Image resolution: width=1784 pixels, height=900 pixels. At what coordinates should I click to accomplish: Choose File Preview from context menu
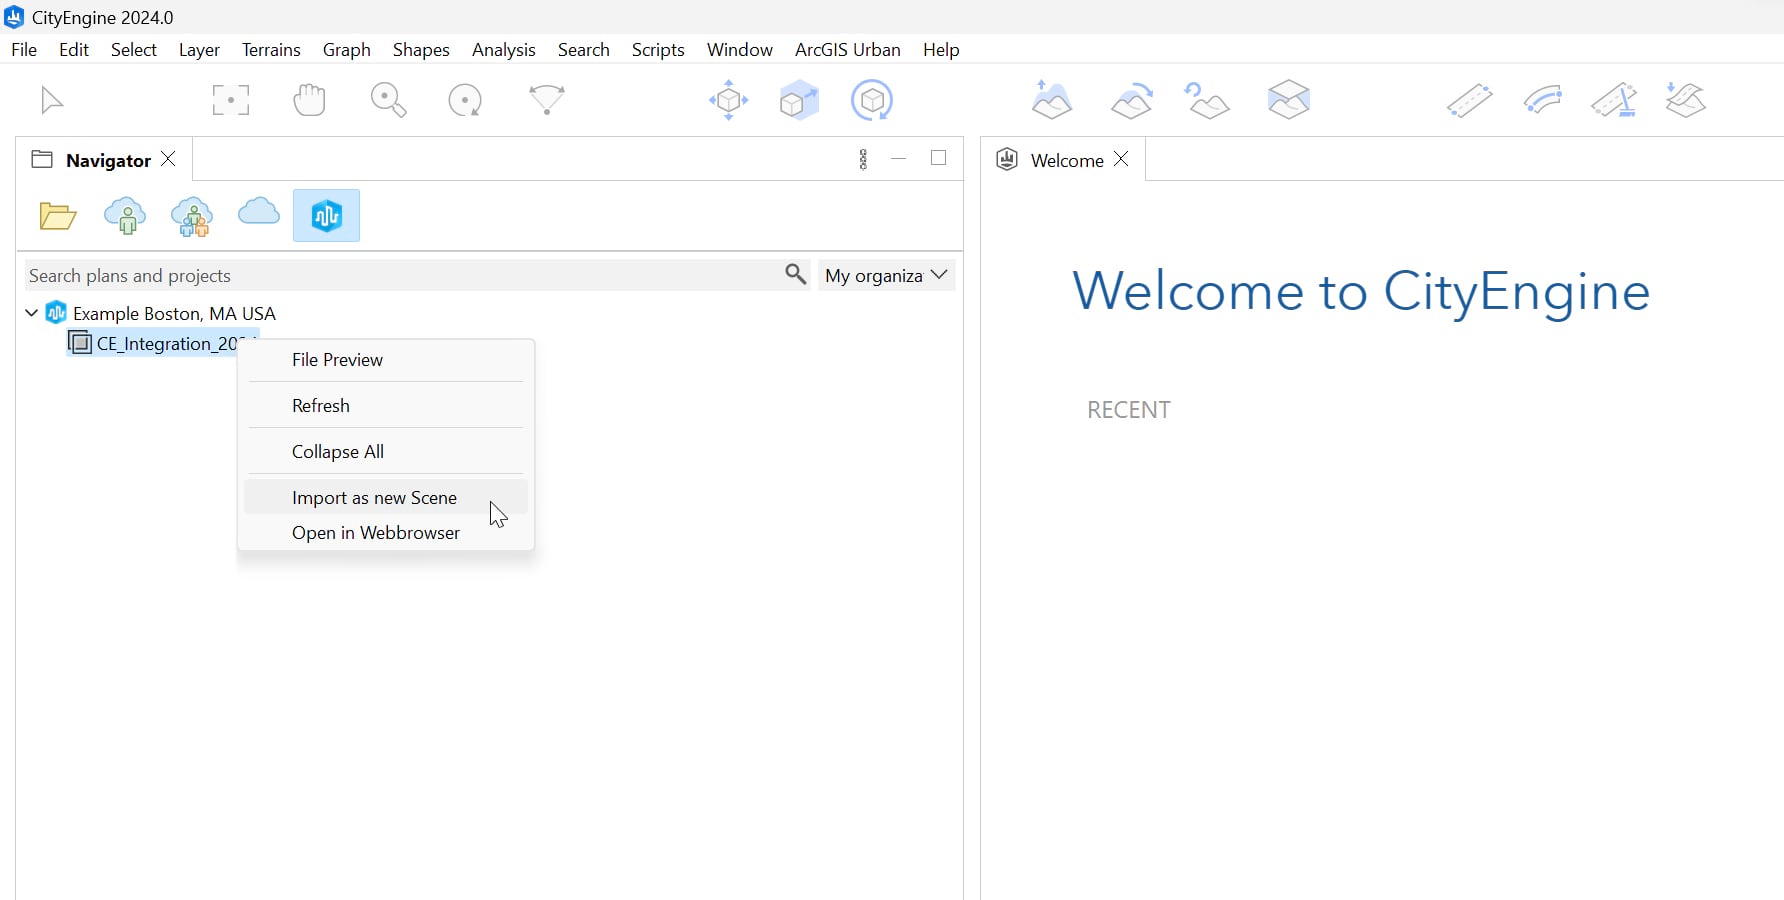386,360
